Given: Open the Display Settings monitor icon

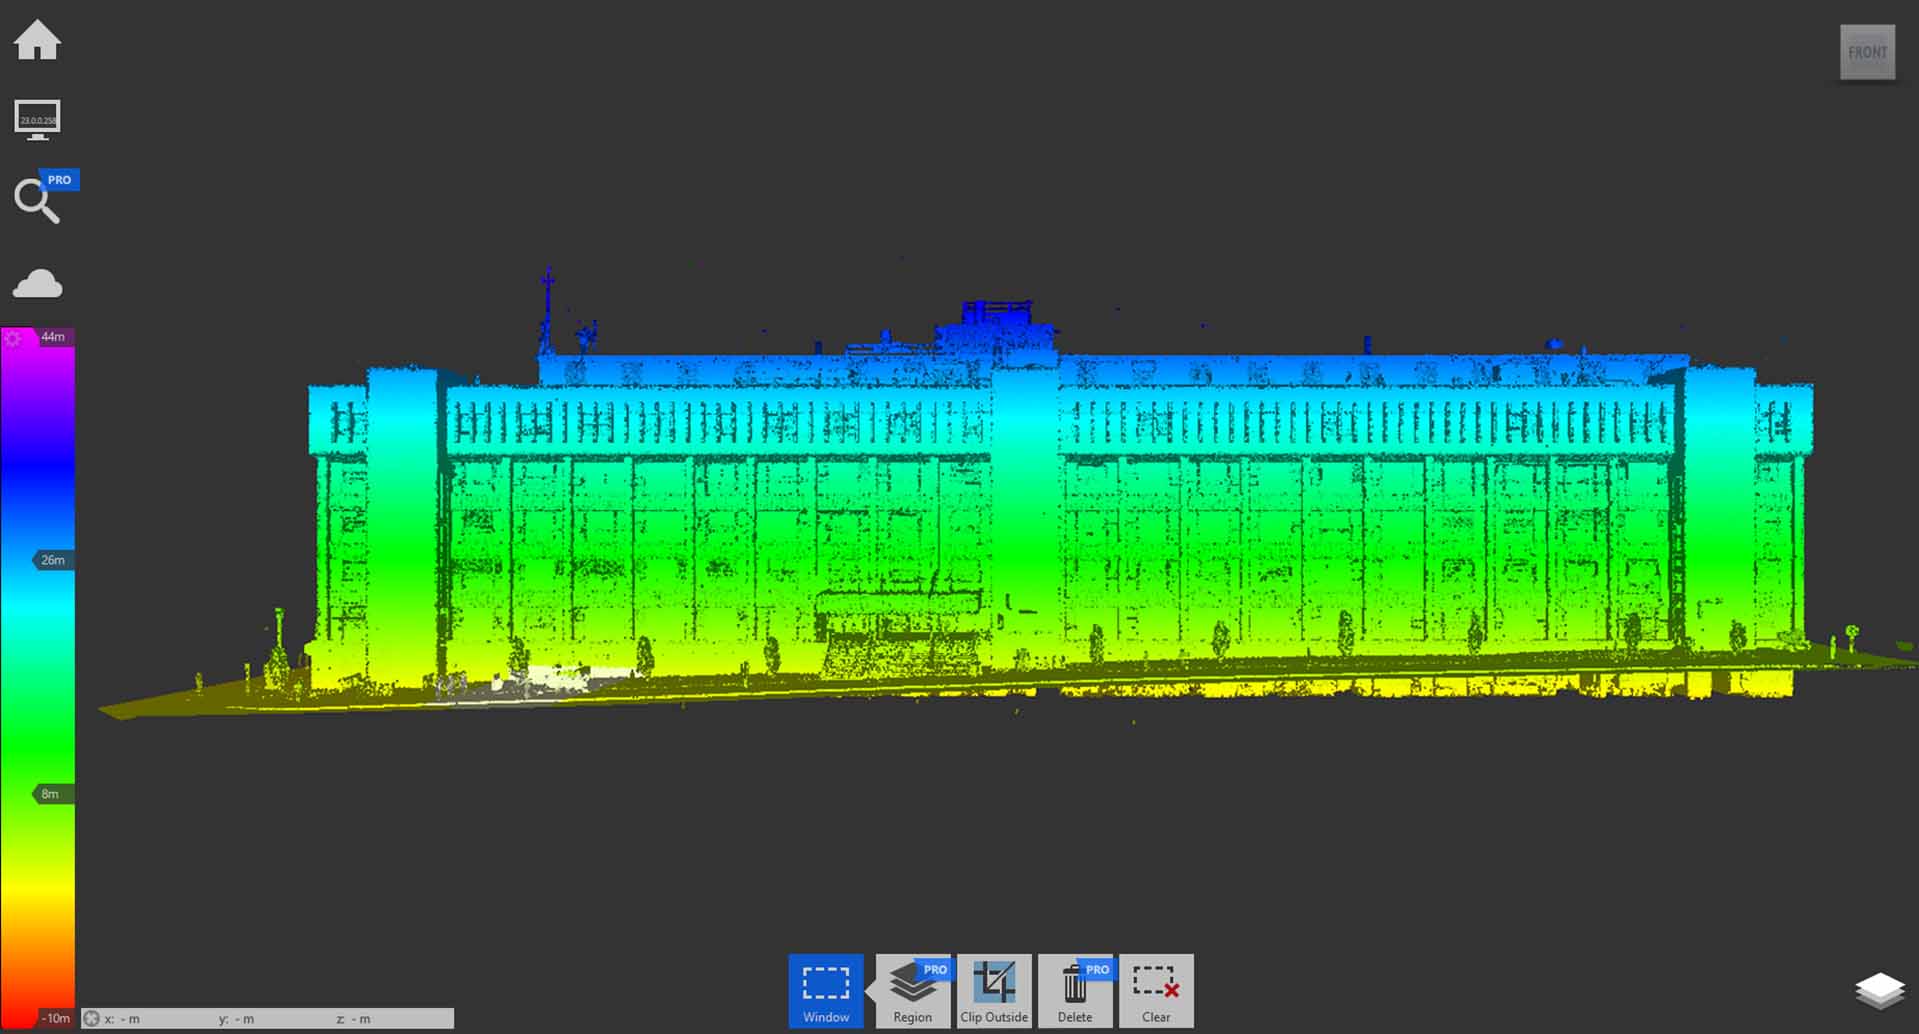Looking at the screenshot, I should [x=37, y=120].
